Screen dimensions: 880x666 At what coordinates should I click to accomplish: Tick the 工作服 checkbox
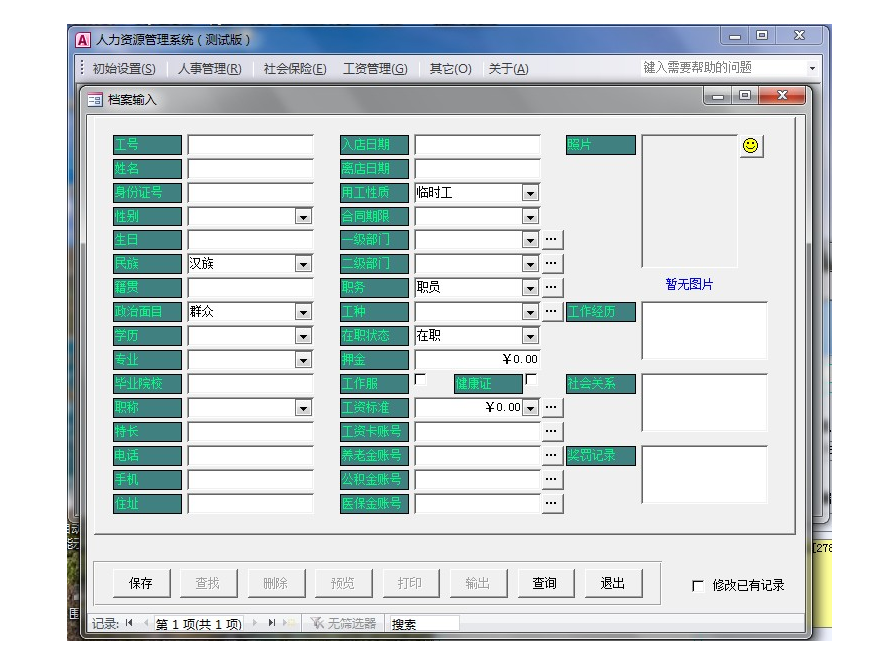click(420, 380)
